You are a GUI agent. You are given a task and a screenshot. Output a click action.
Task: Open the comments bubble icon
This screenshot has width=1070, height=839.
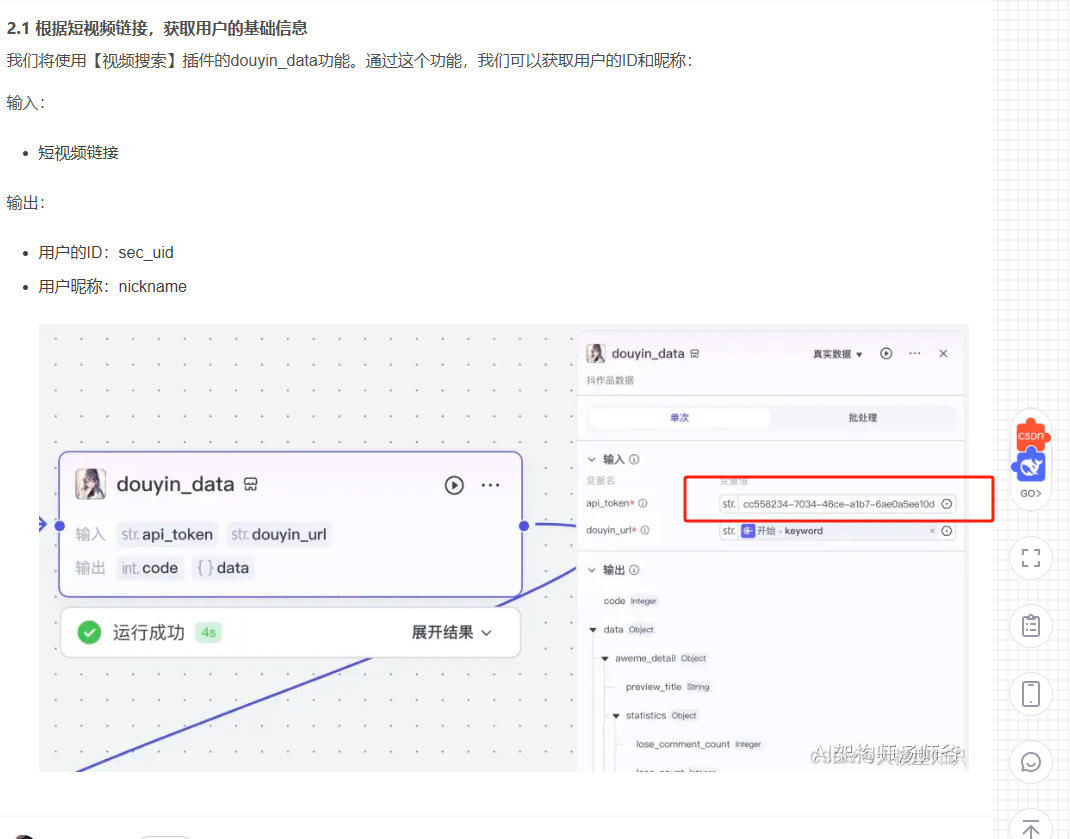click(1030, 762)
